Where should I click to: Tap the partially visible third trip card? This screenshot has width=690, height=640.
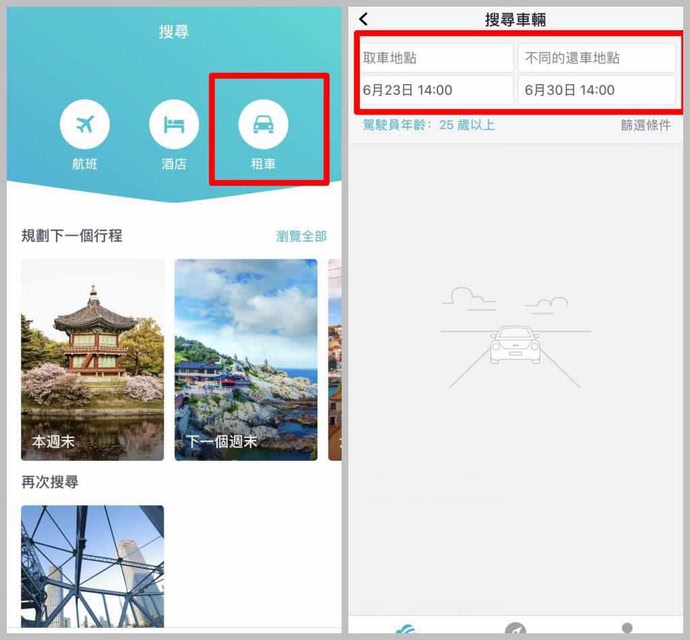click(333, 359)
